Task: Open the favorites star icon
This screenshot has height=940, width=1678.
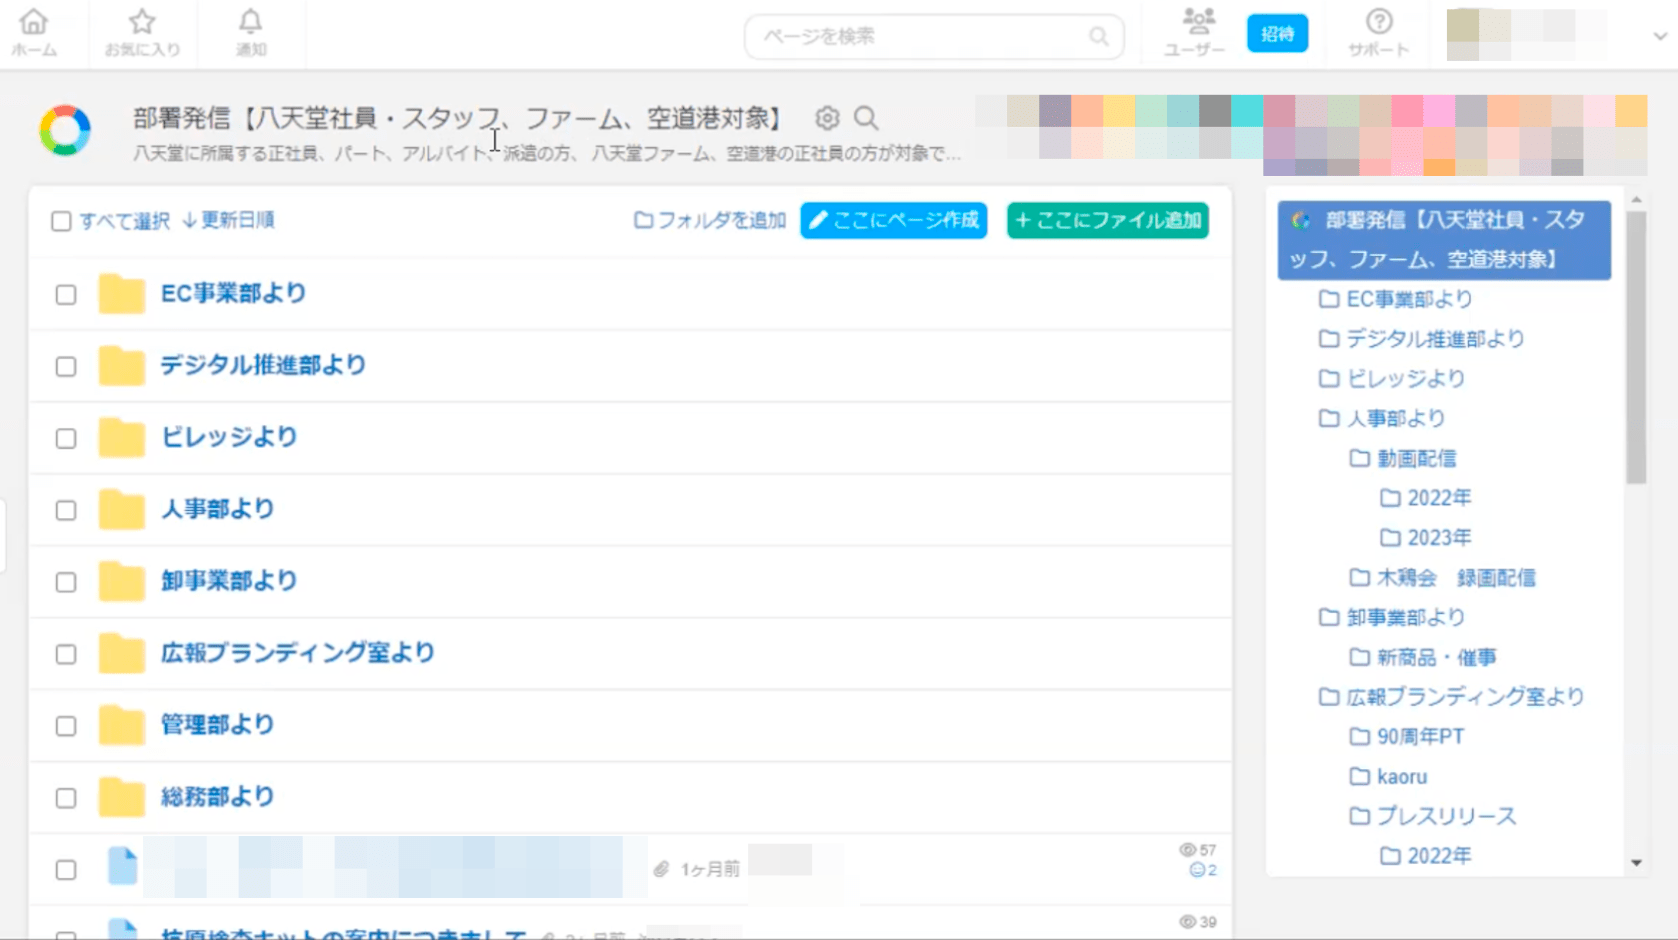Action: [142, 21]
